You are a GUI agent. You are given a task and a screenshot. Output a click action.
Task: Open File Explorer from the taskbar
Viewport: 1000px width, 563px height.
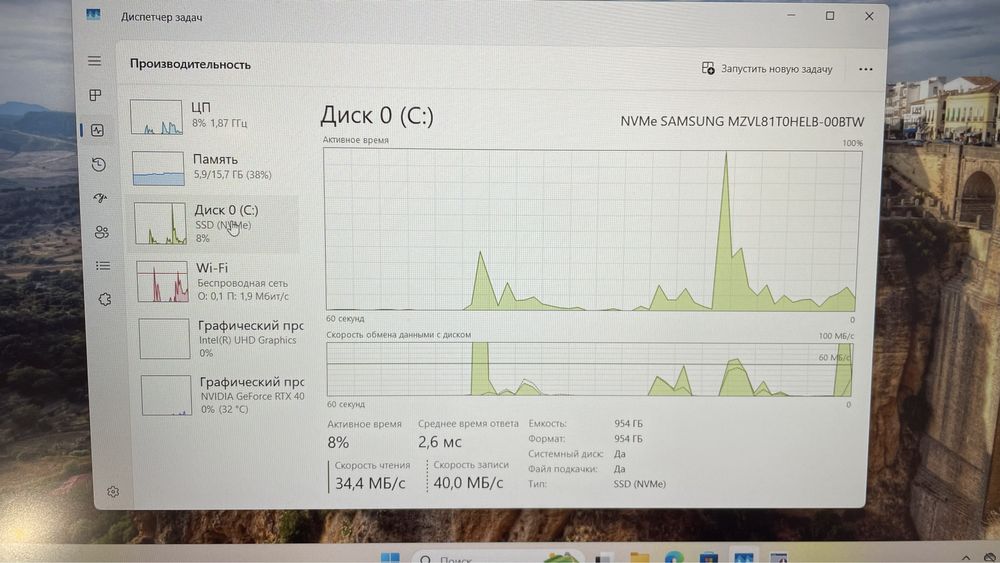click(640, 557)
